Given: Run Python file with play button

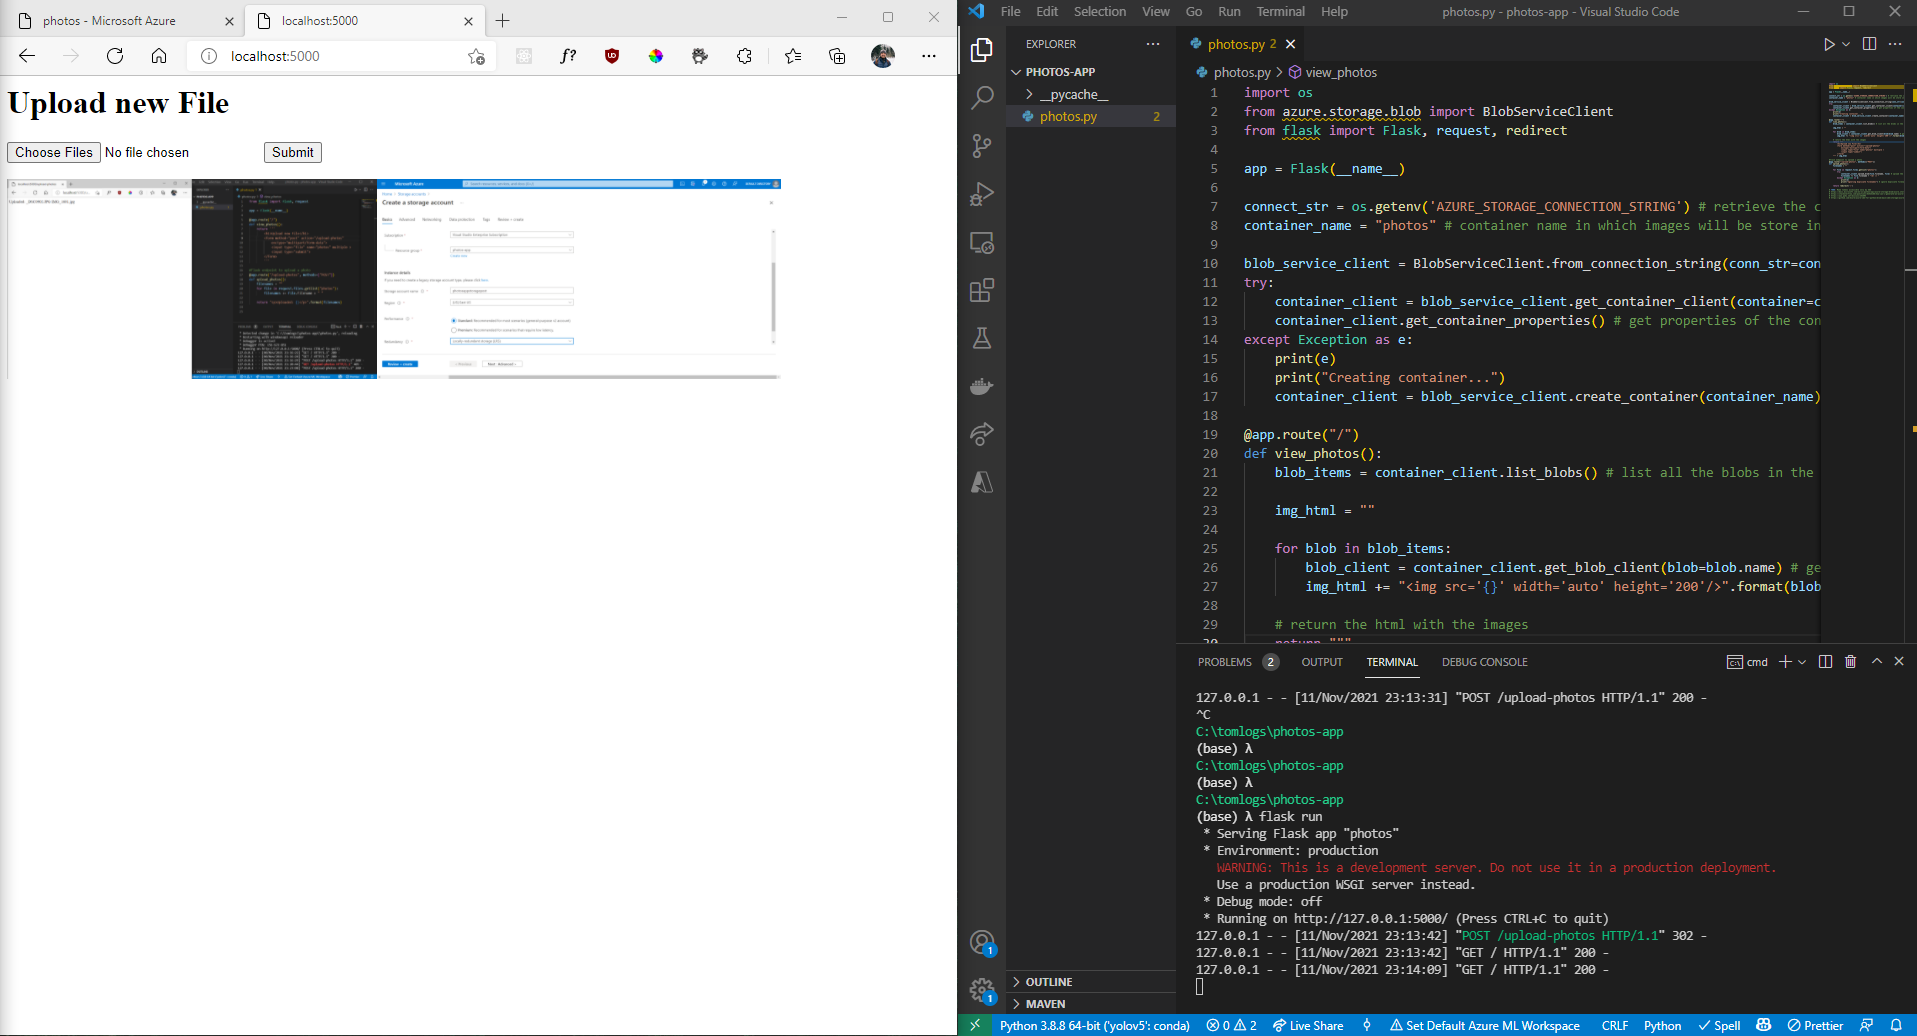Looking at the screenshot, I should click(x=1828, y=44).
